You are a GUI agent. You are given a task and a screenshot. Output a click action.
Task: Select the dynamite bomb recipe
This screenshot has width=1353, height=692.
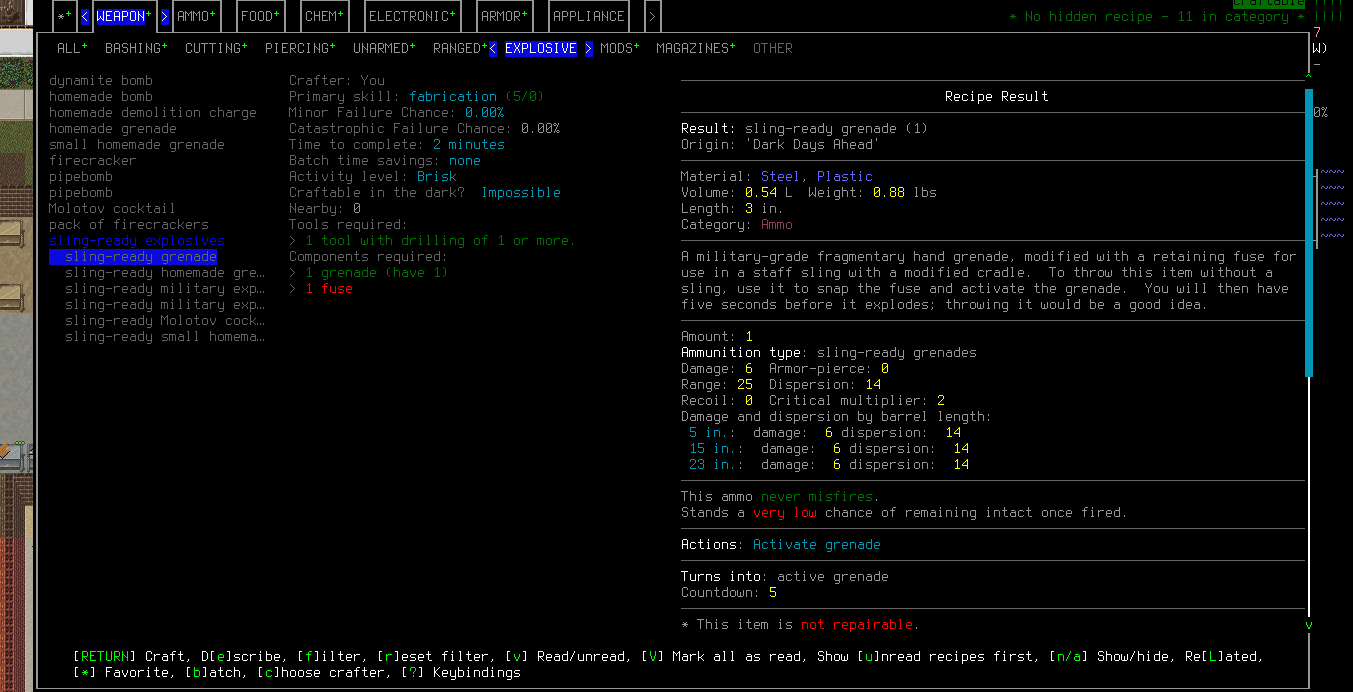[101, 80]
